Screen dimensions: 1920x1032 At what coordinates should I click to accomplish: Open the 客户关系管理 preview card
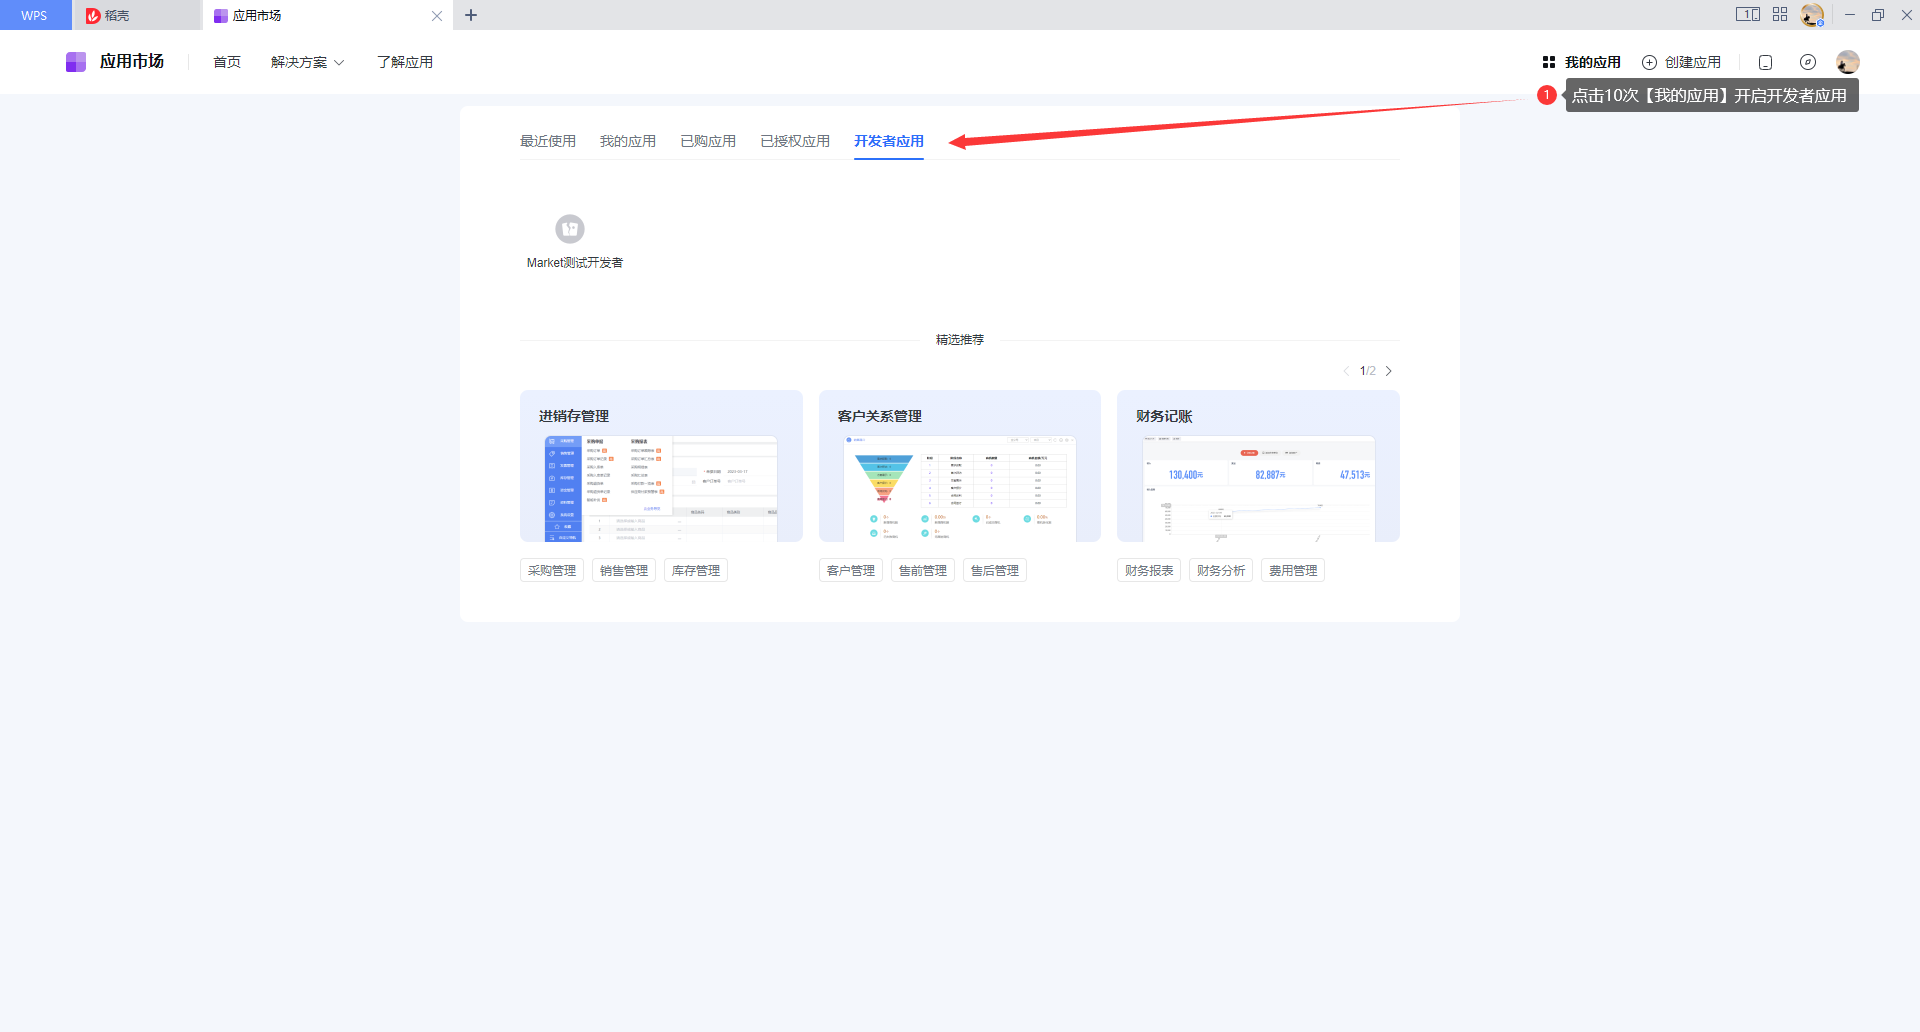point(959,467)
